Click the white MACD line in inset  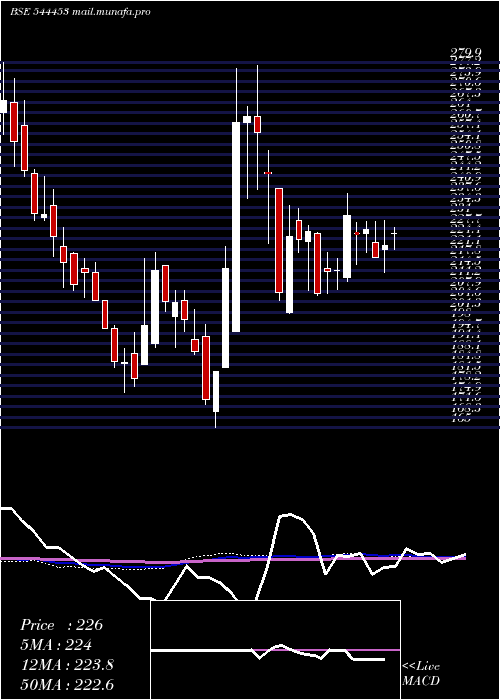201,650
